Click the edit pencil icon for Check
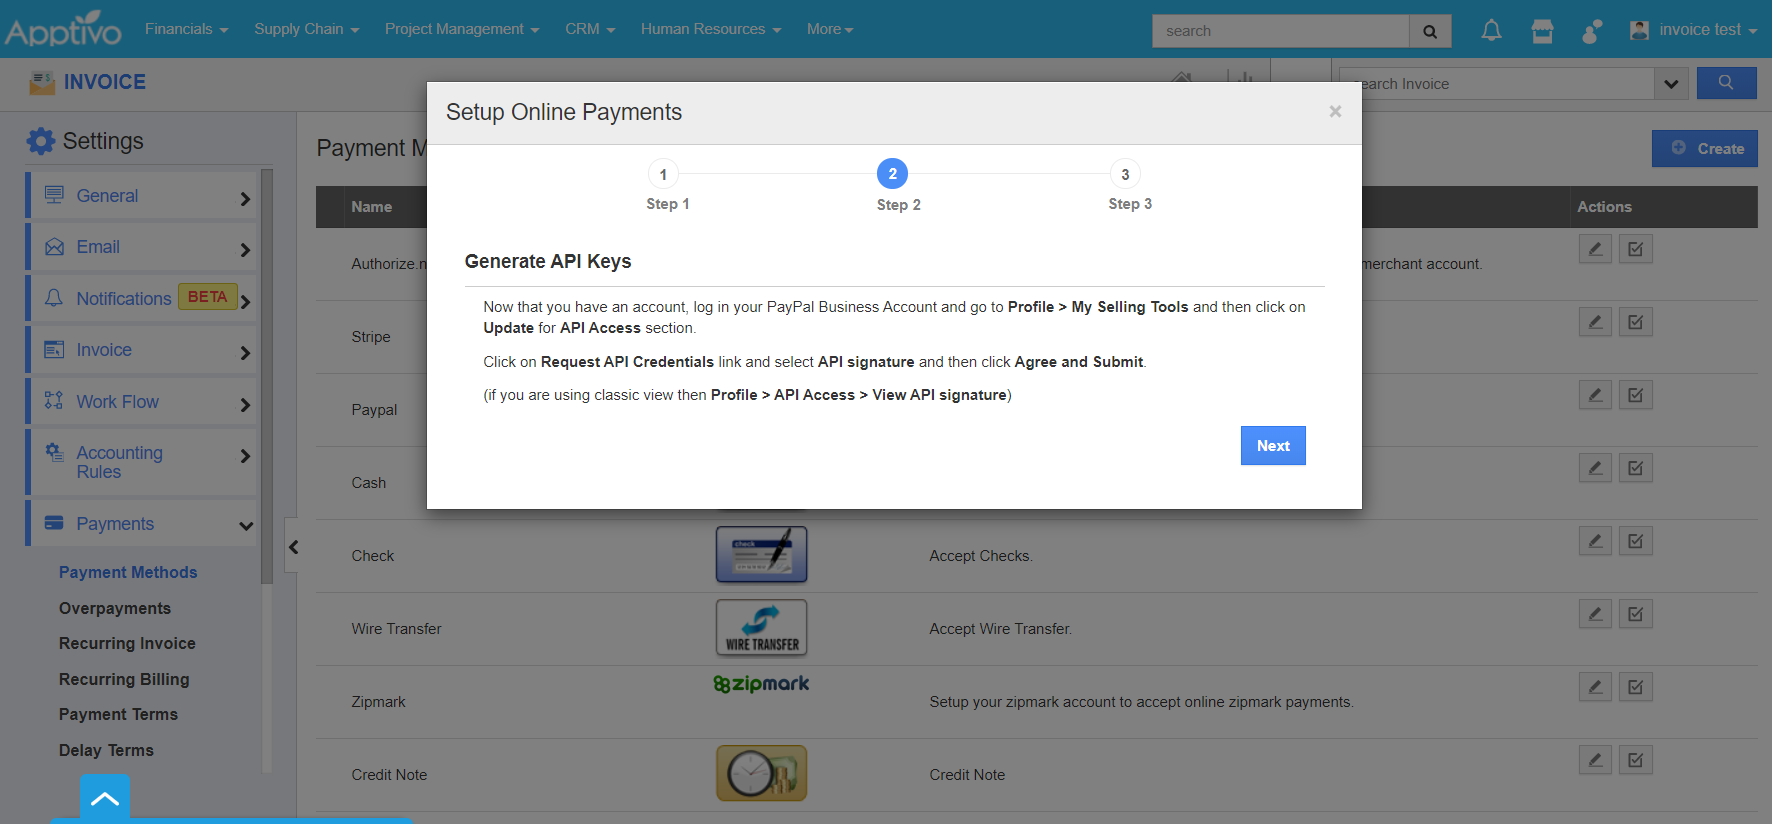This screenshot has height=824, width=1772. [x=1595, y=541]
